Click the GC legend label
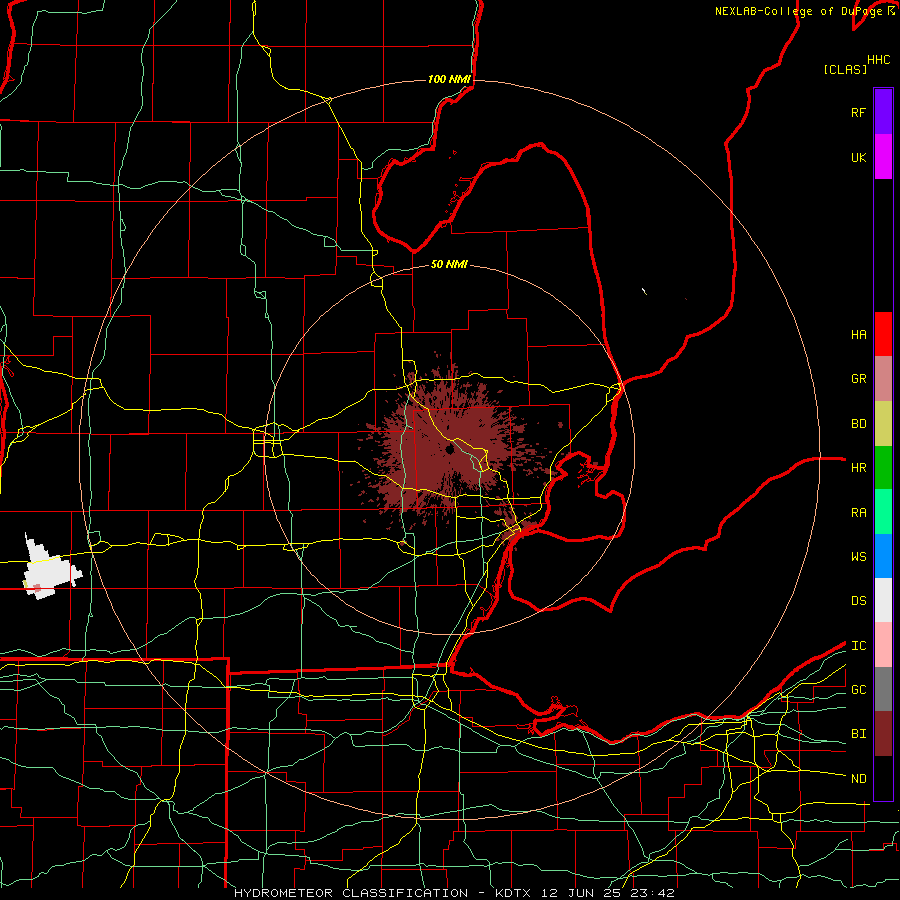The width and height of the screenshot is (900, 900). point(858,690)
